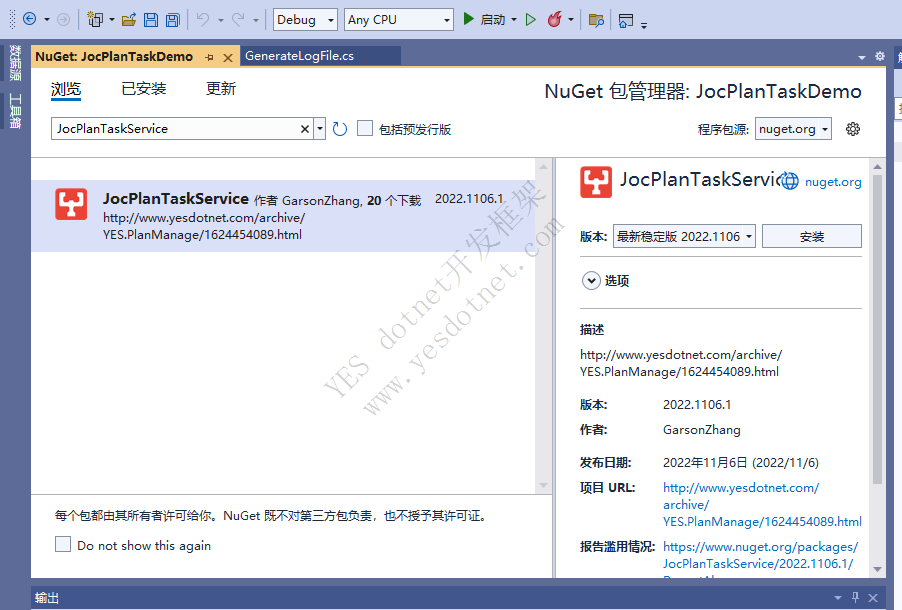
Task: Open the new project toolbar icon
Action: (95, 20)
